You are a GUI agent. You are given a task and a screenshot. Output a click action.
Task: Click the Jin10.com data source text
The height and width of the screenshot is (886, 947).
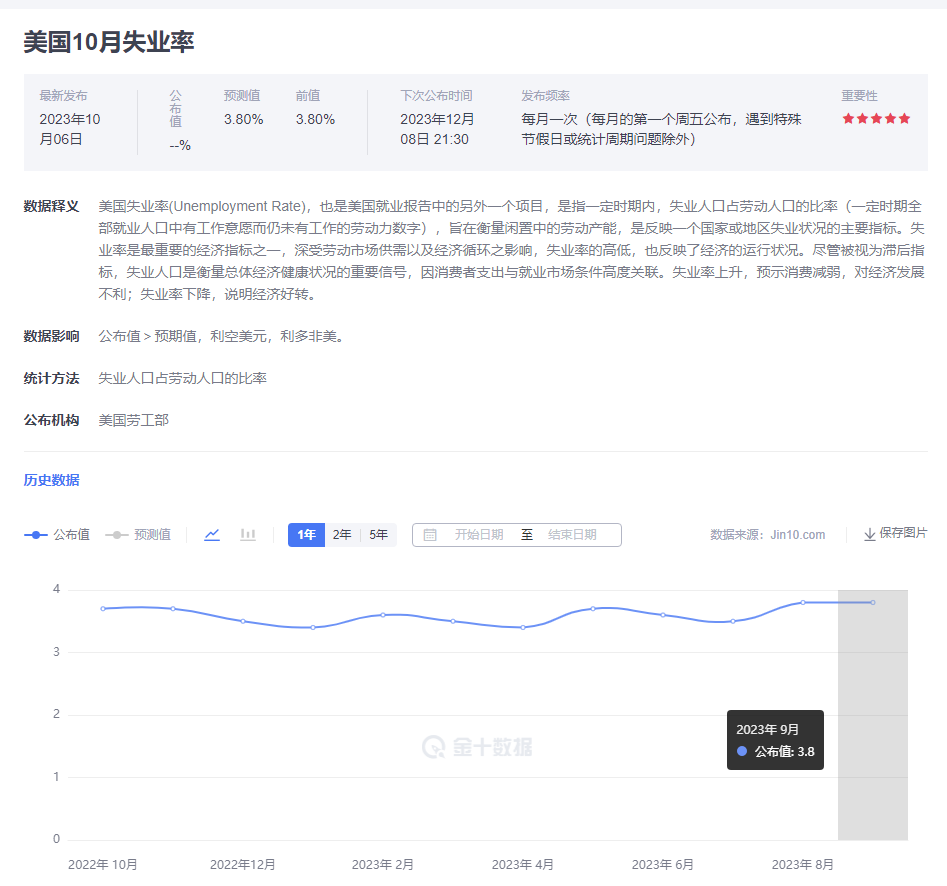pos(798,535)
